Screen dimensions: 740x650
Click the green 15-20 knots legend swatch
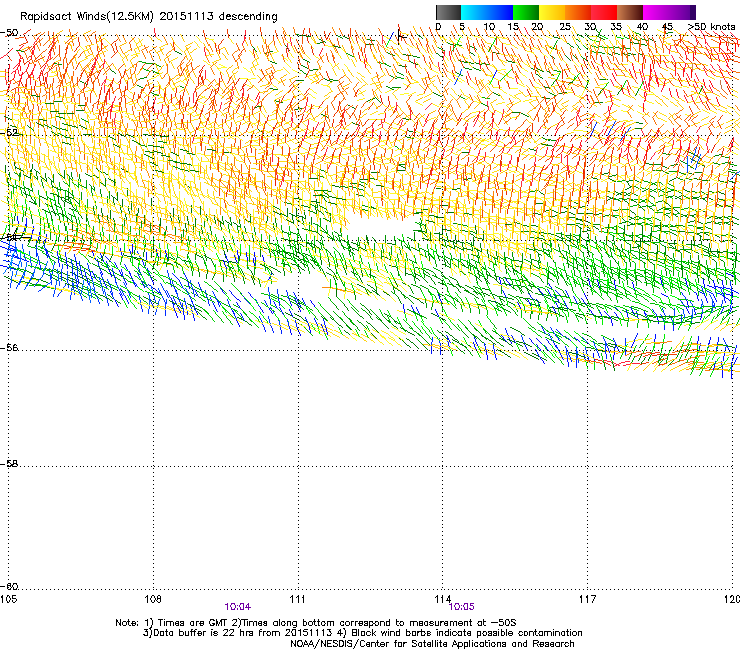click(526, 12)
